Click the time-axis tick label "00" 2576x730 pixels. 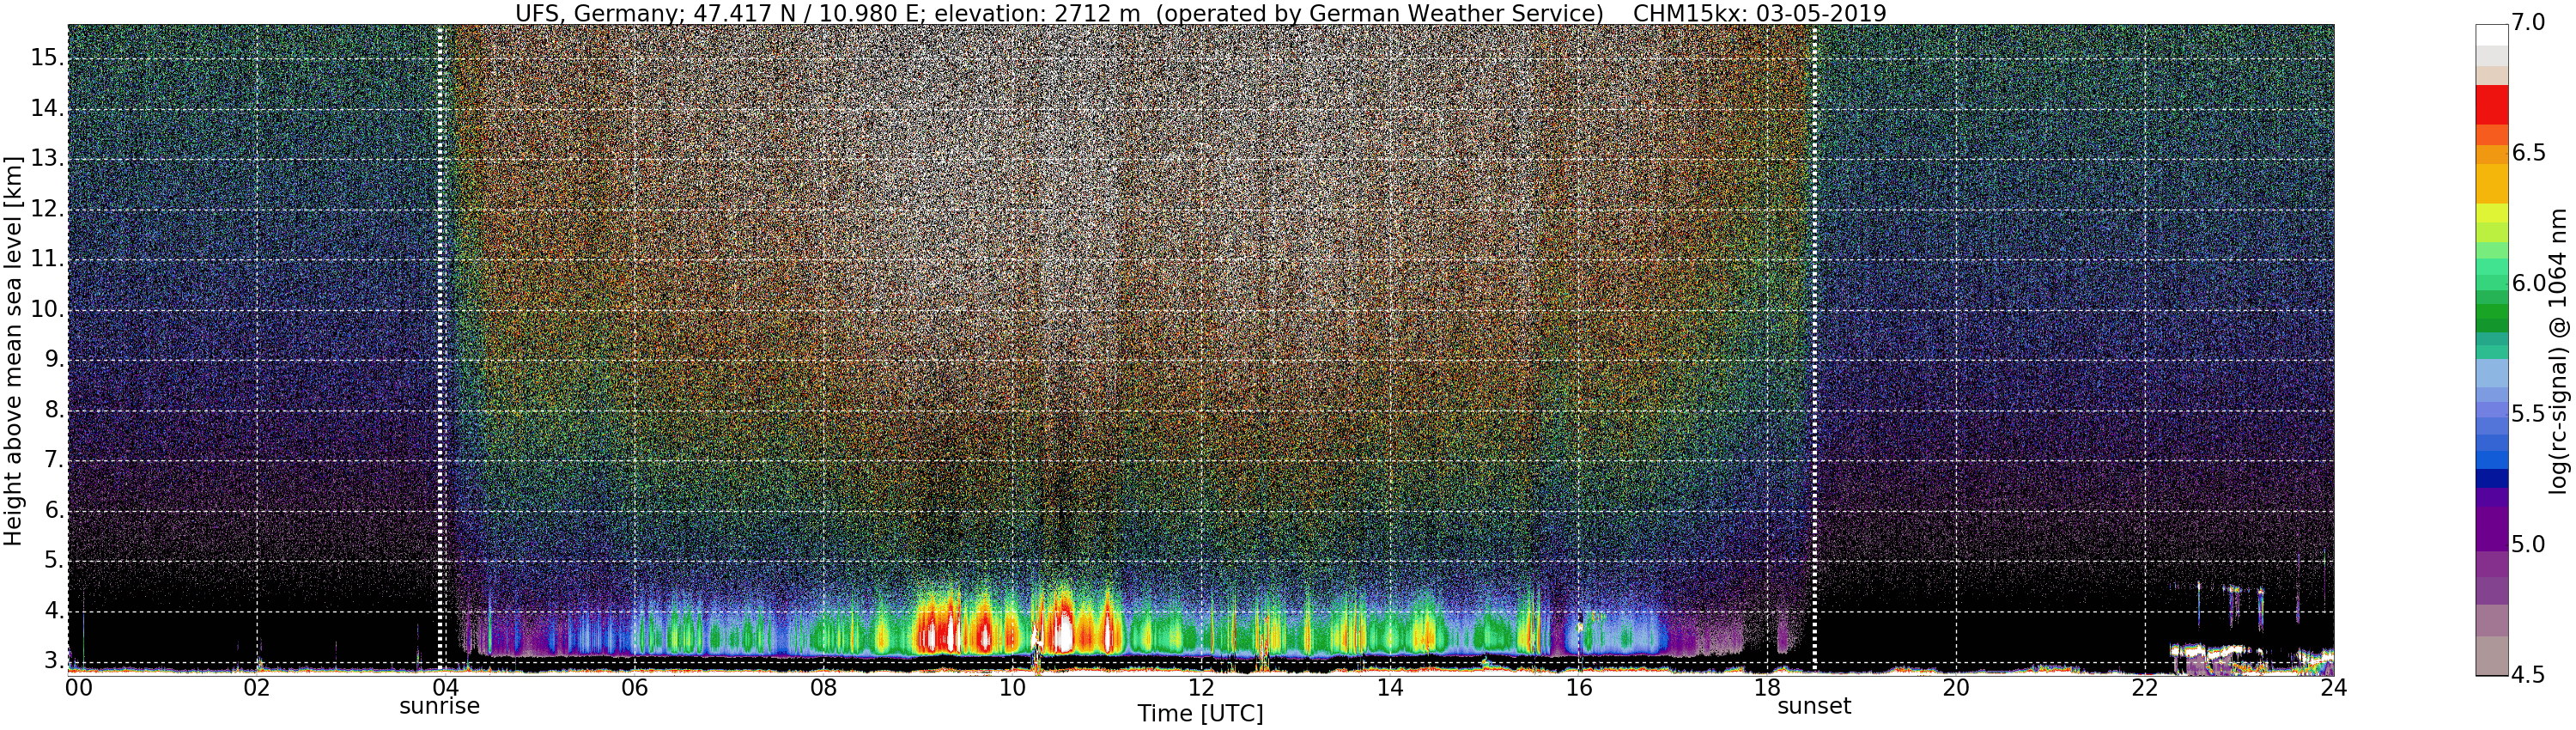(79, 687)
